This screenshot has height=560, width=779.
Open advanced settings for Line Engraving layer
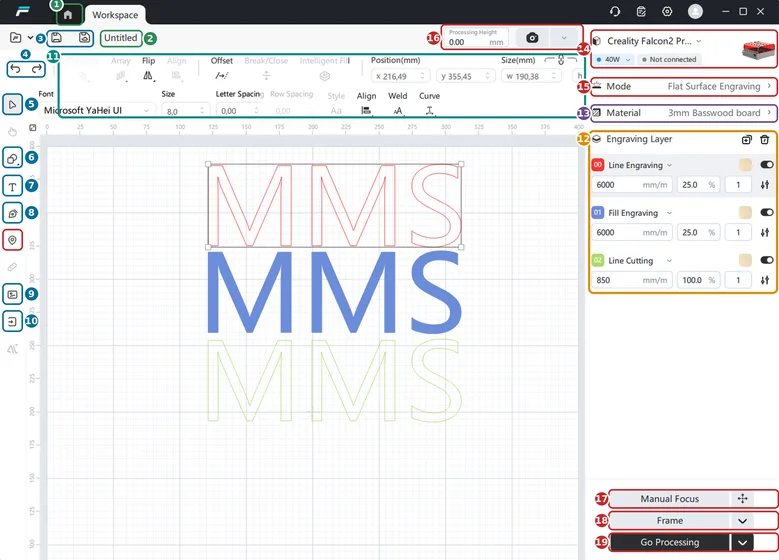pos(765,185)
